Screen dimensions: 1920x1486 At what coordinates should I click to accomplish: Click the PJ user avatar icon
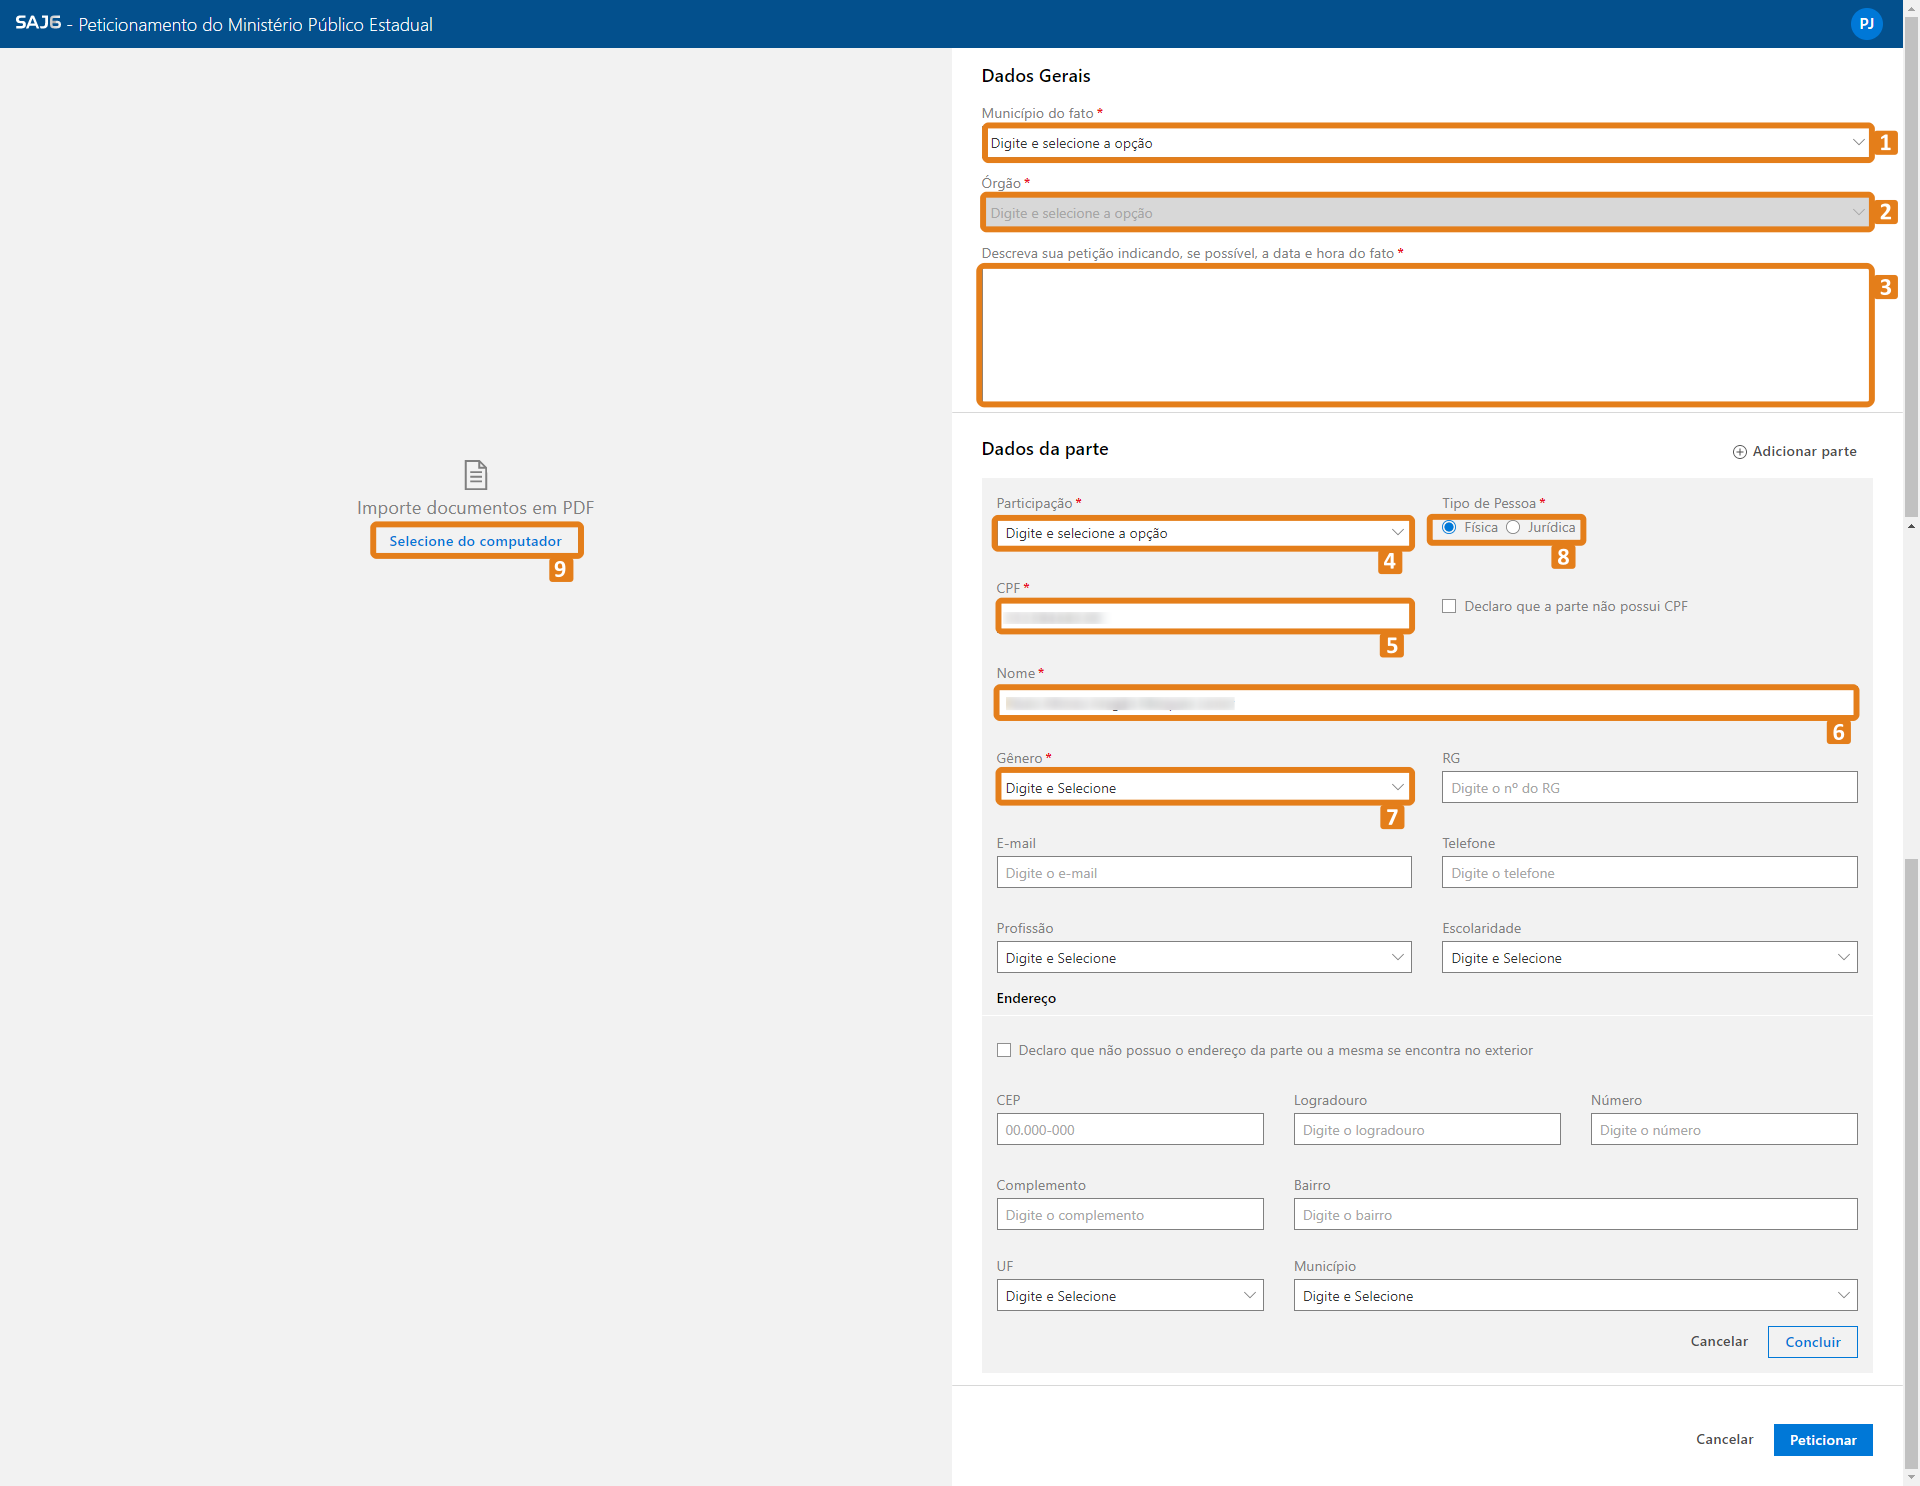1866,24
